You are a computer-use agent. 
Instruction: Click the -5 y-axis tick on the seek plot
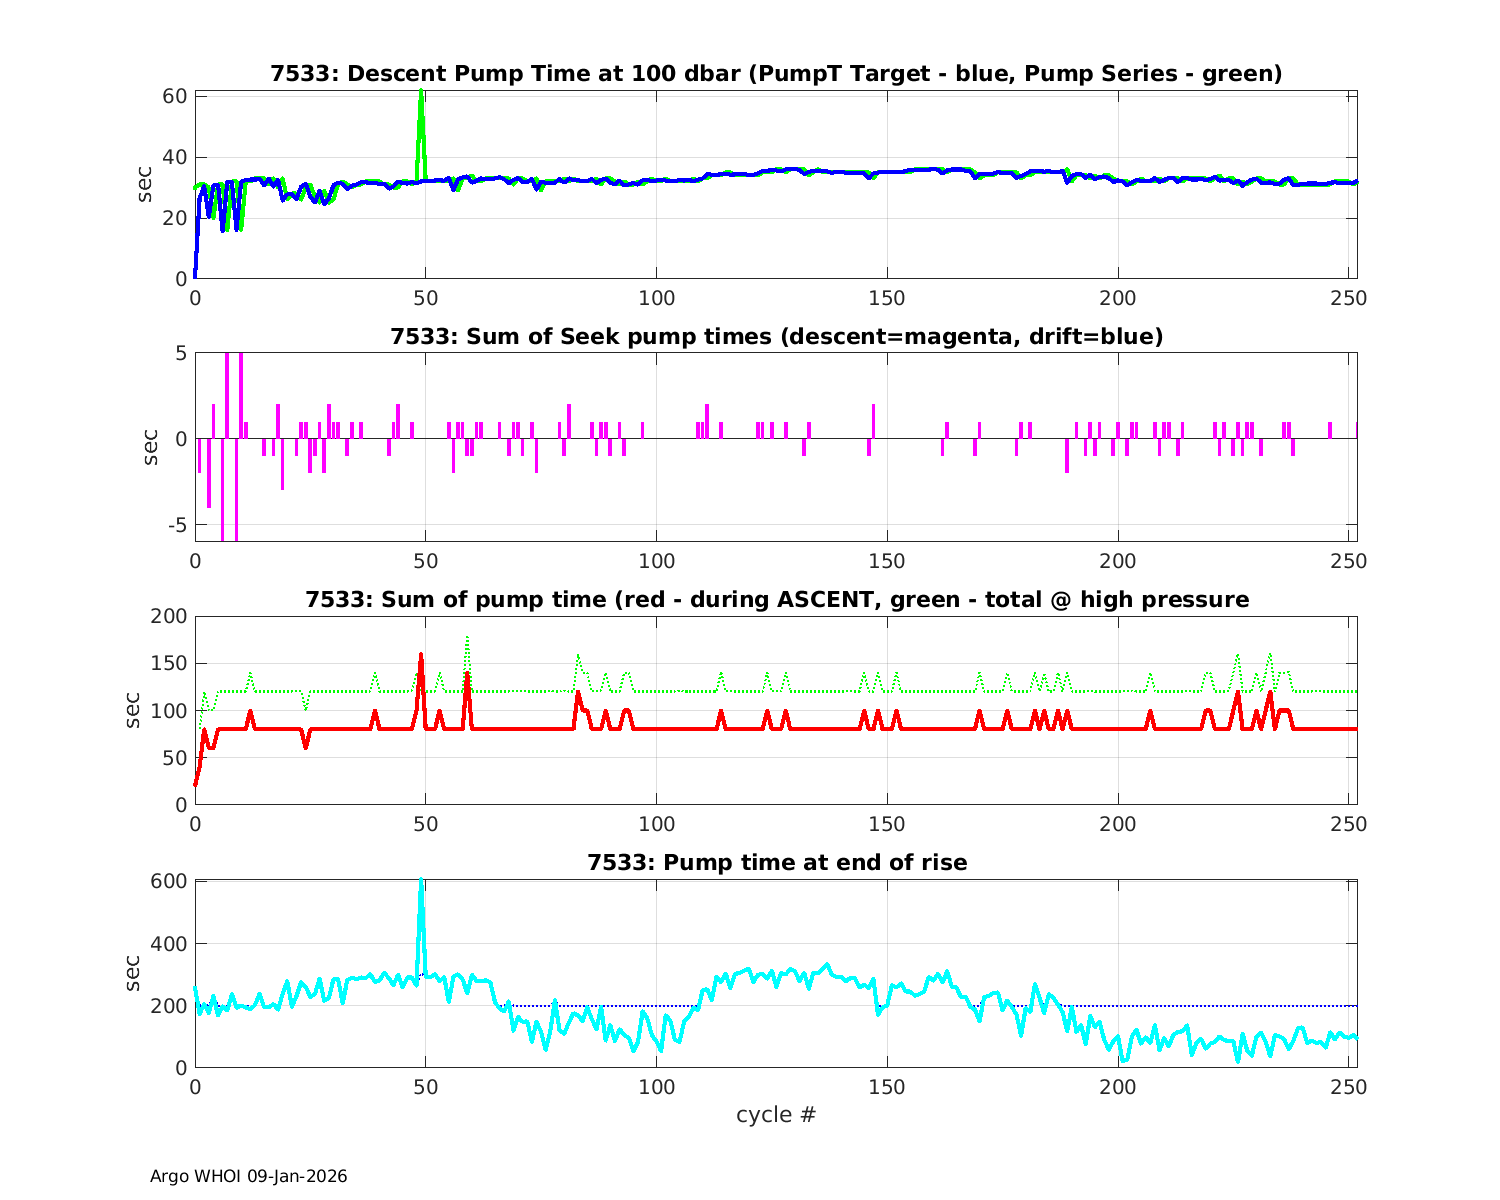point(176,525)
